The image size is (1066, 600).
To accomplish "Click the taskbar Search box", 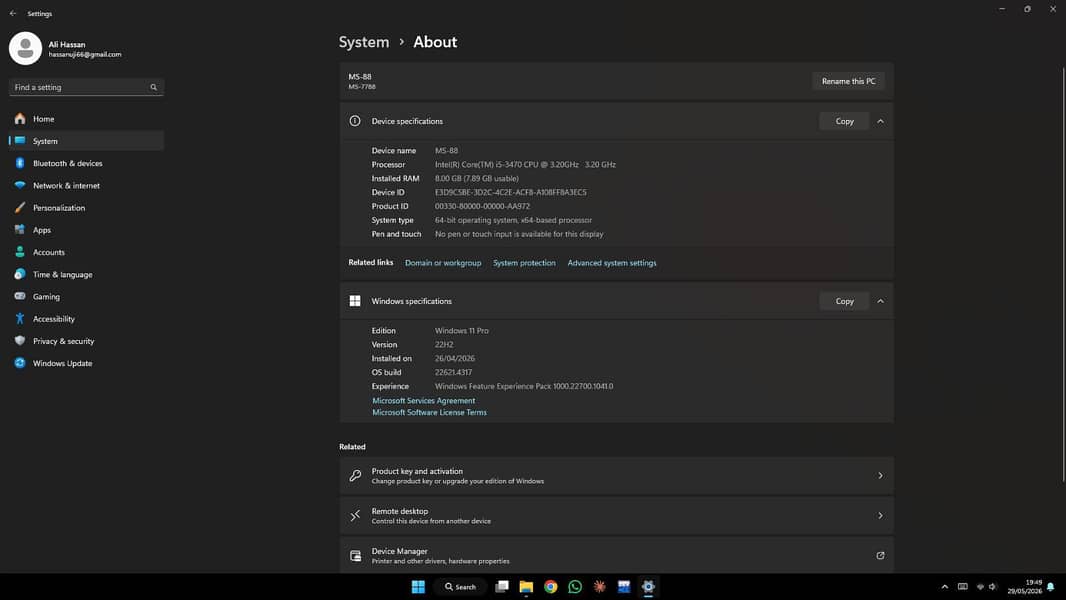I will (x=460, y=586).
